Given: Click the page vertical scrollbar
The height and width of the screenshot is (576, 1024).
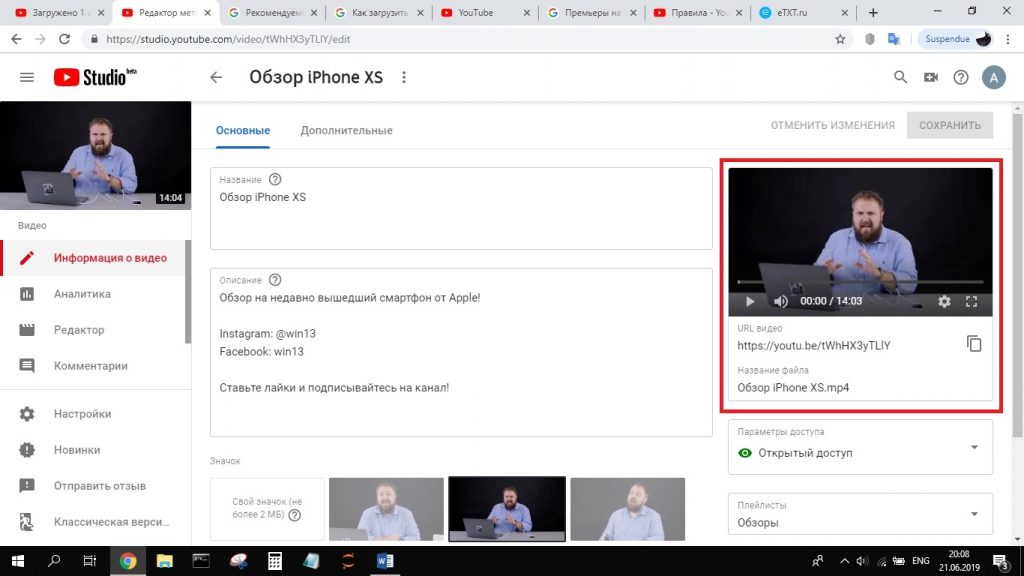Looking at the screenshot, I should 1017,274.
